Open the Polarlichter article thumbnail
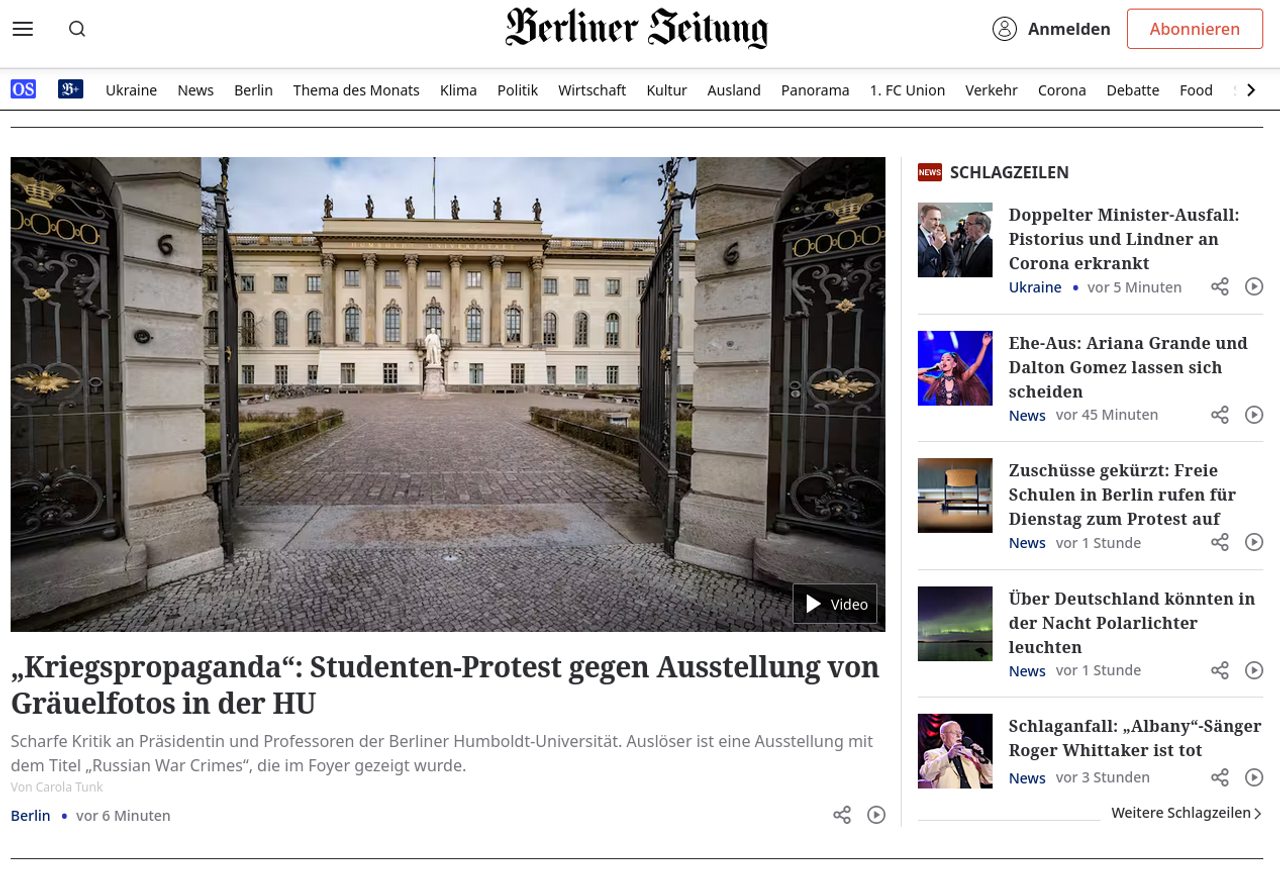The width and height of the screenshot is (1280, 869). pos(955,624)
